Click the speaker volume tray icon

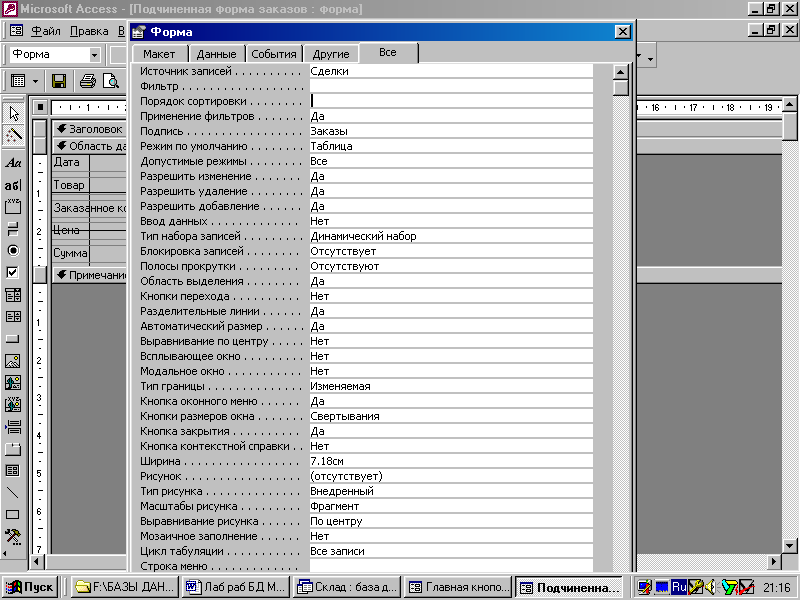(x=710, y=587)
